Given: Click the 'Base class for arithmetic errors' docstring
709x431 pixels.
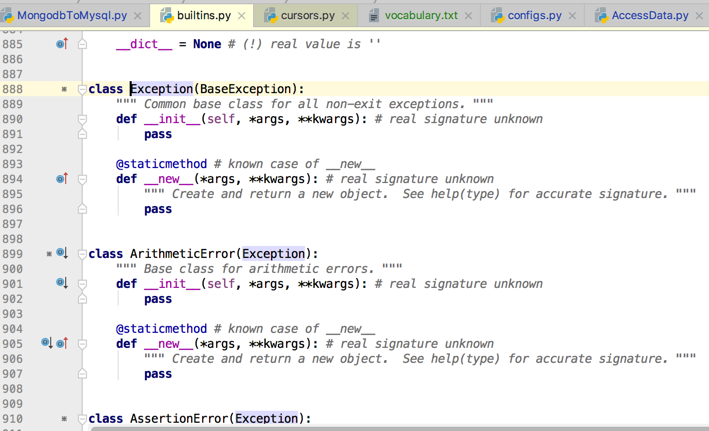Looking at the screenshot, I should (259, 269).
